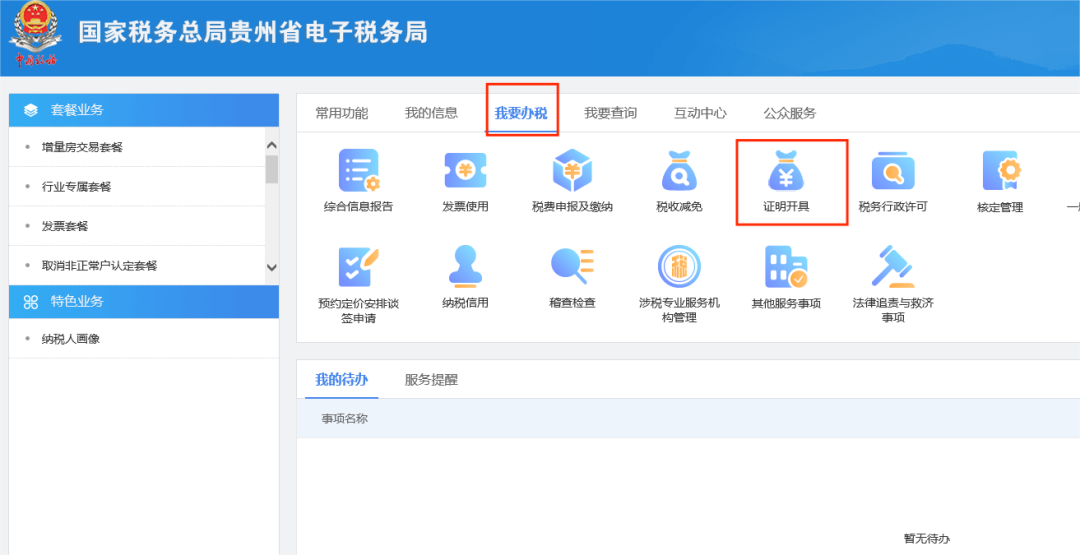Open the 互动中心 tab

700,114
